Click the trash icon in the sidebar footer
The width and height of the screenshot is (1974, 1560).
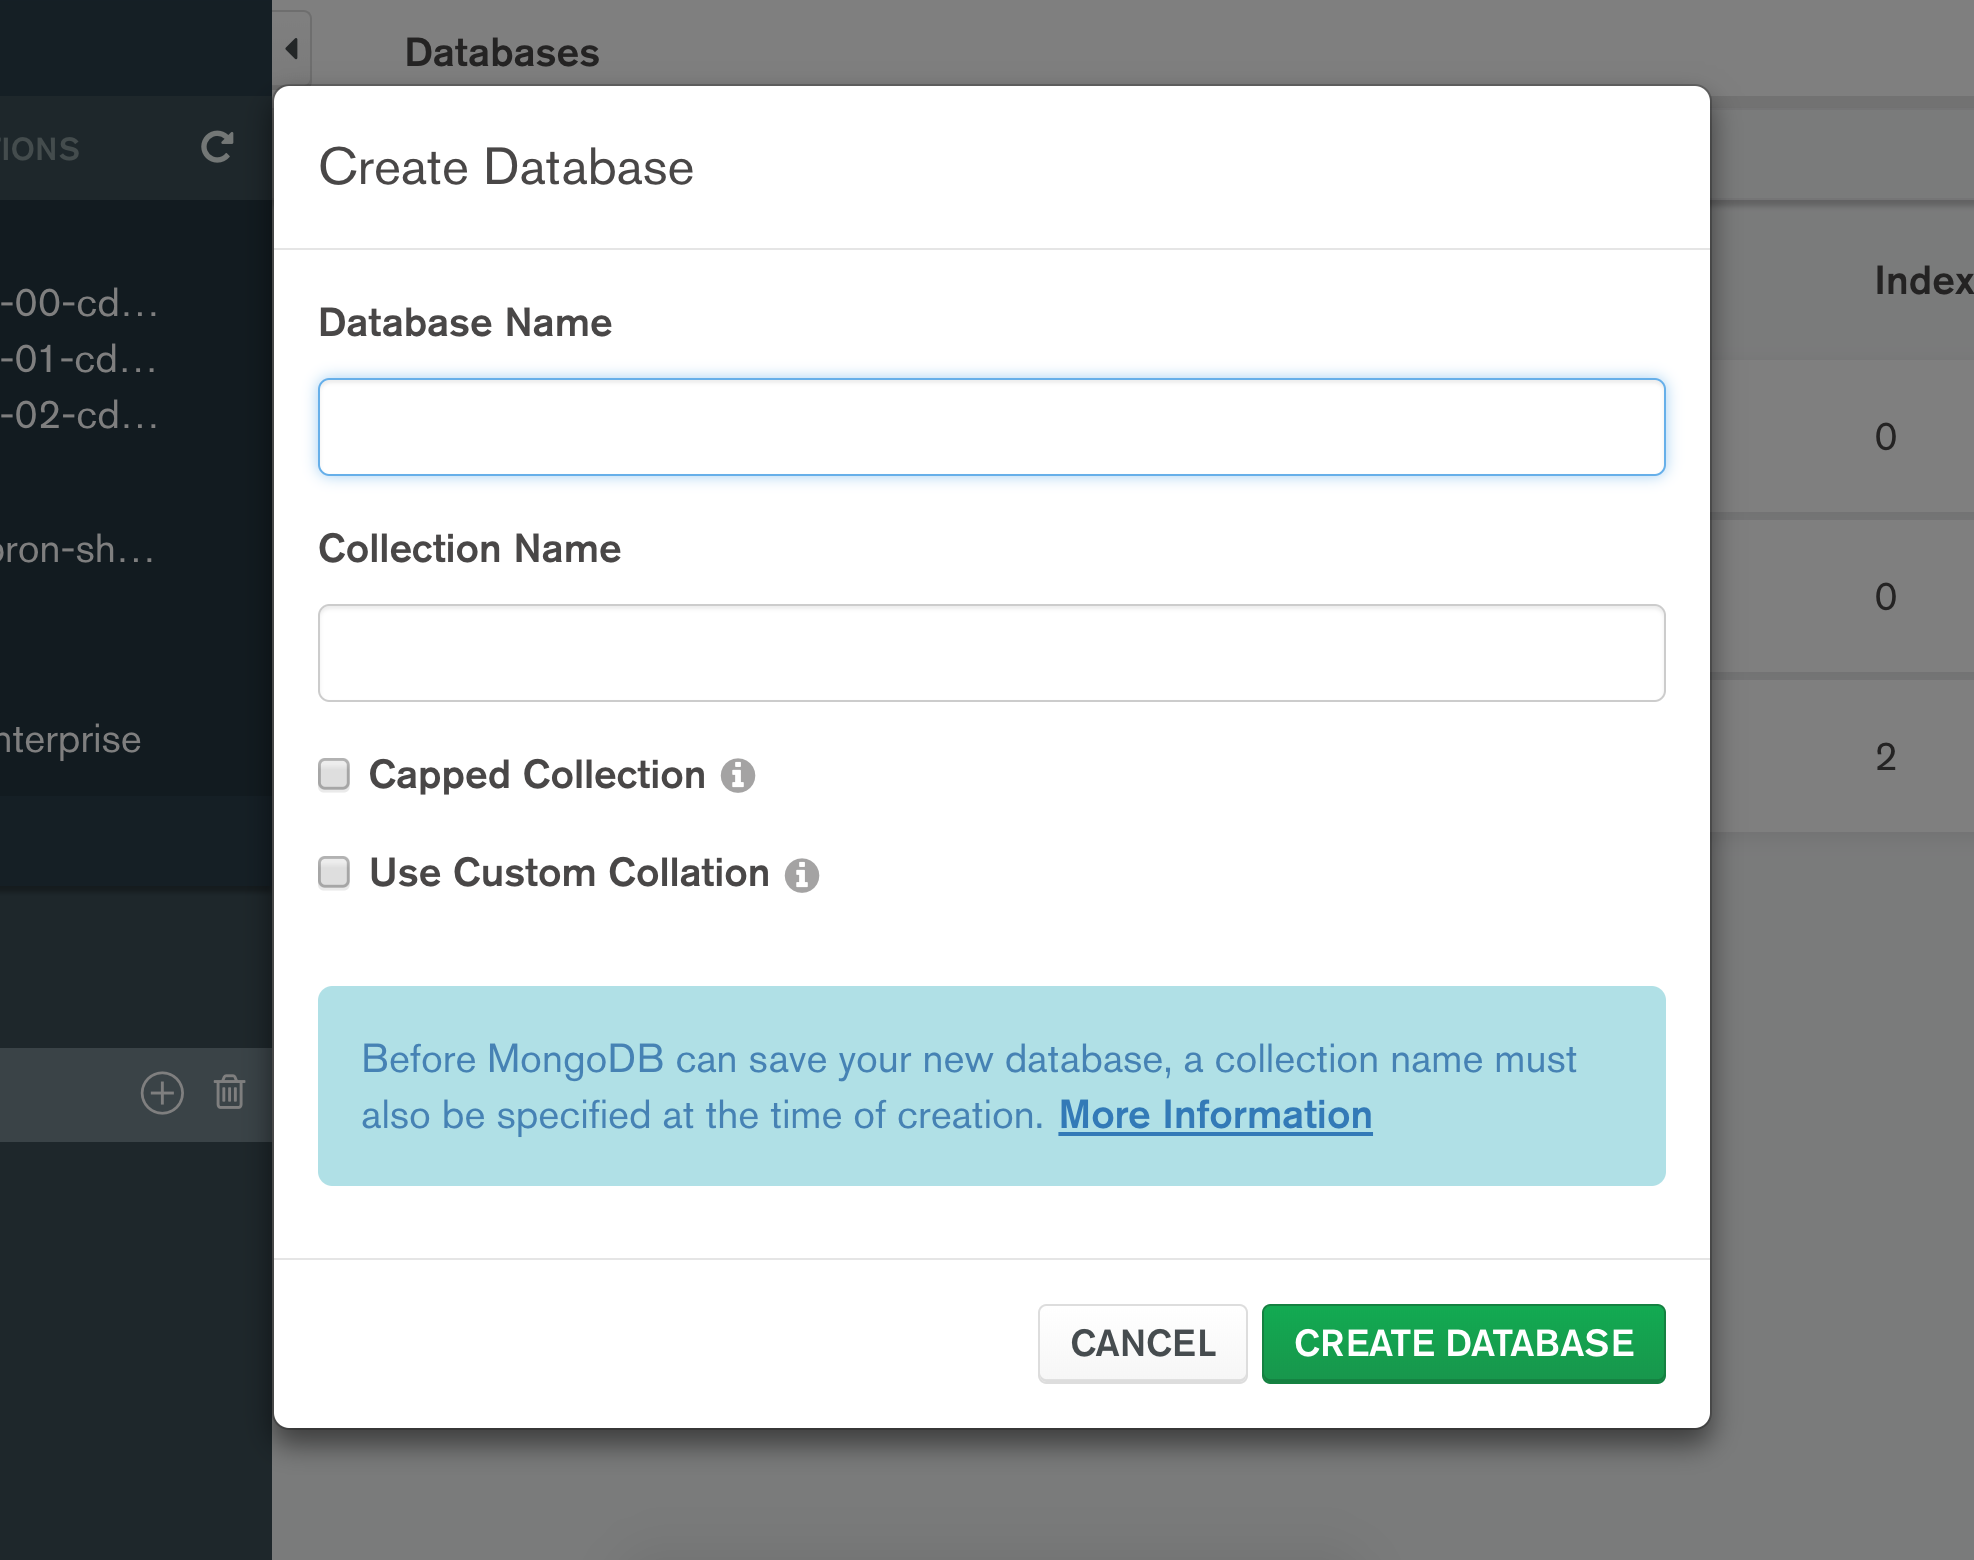(229, 1093)
